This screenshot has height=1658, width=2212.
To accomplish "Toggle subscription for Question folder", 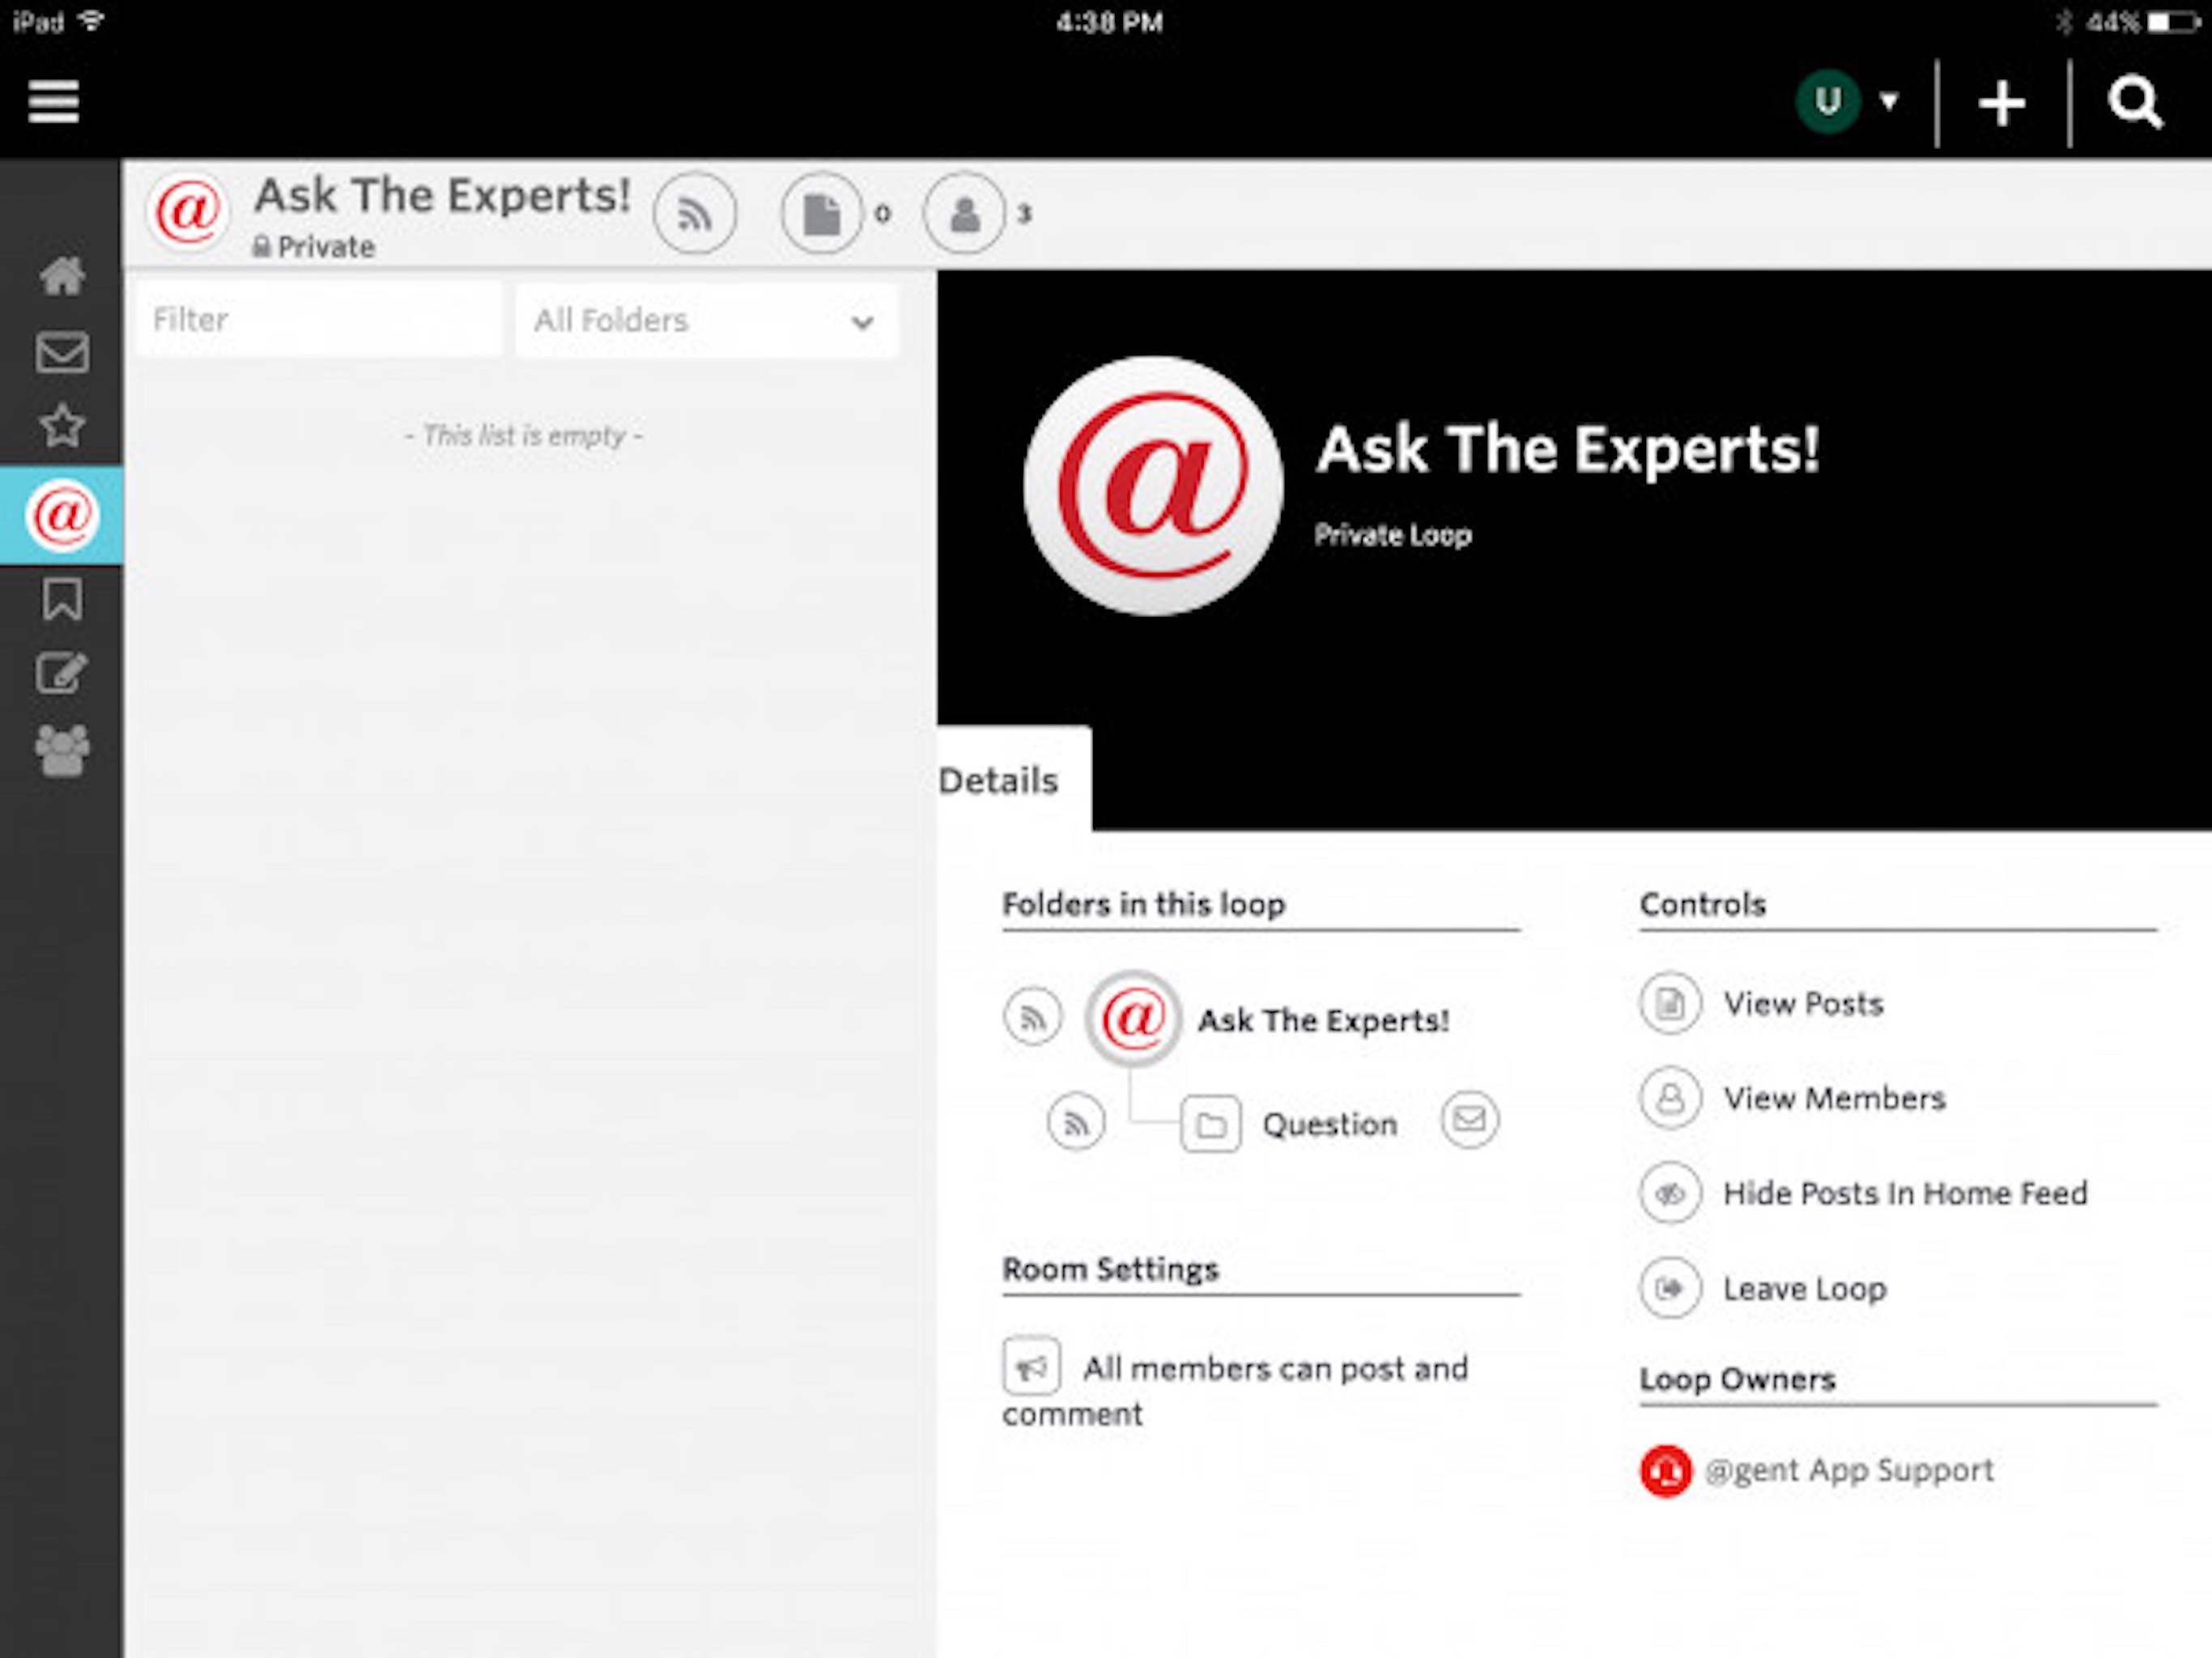I will pos(1076,1122).
